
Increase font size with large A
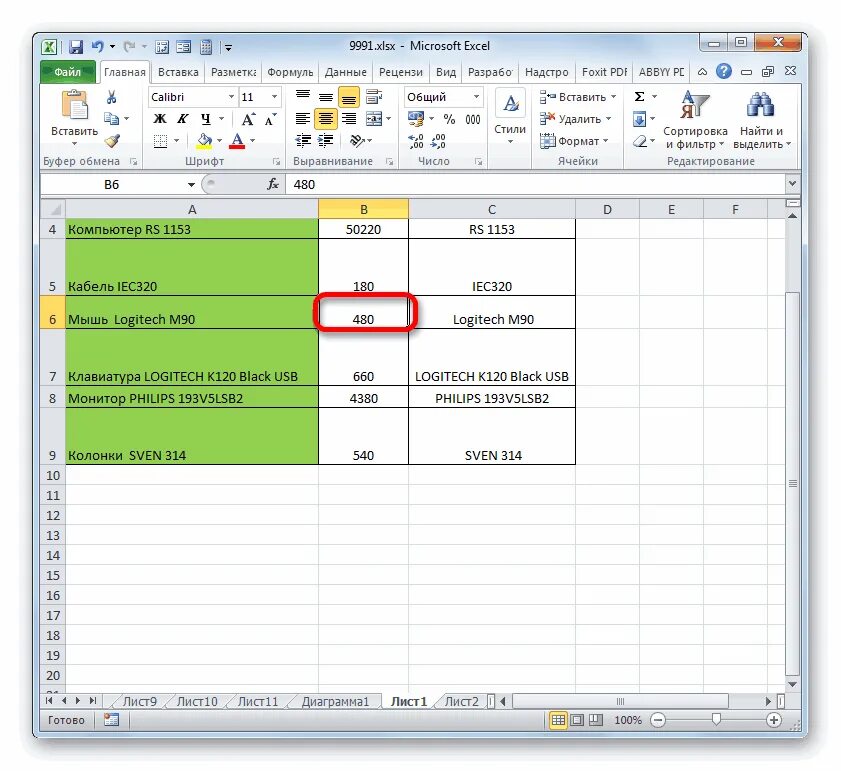[x=248, y=119]
